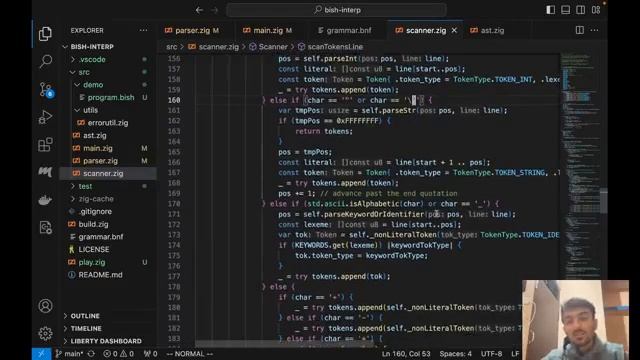Open README.md file
Screen dimensions: 640x360
point(100,275)
